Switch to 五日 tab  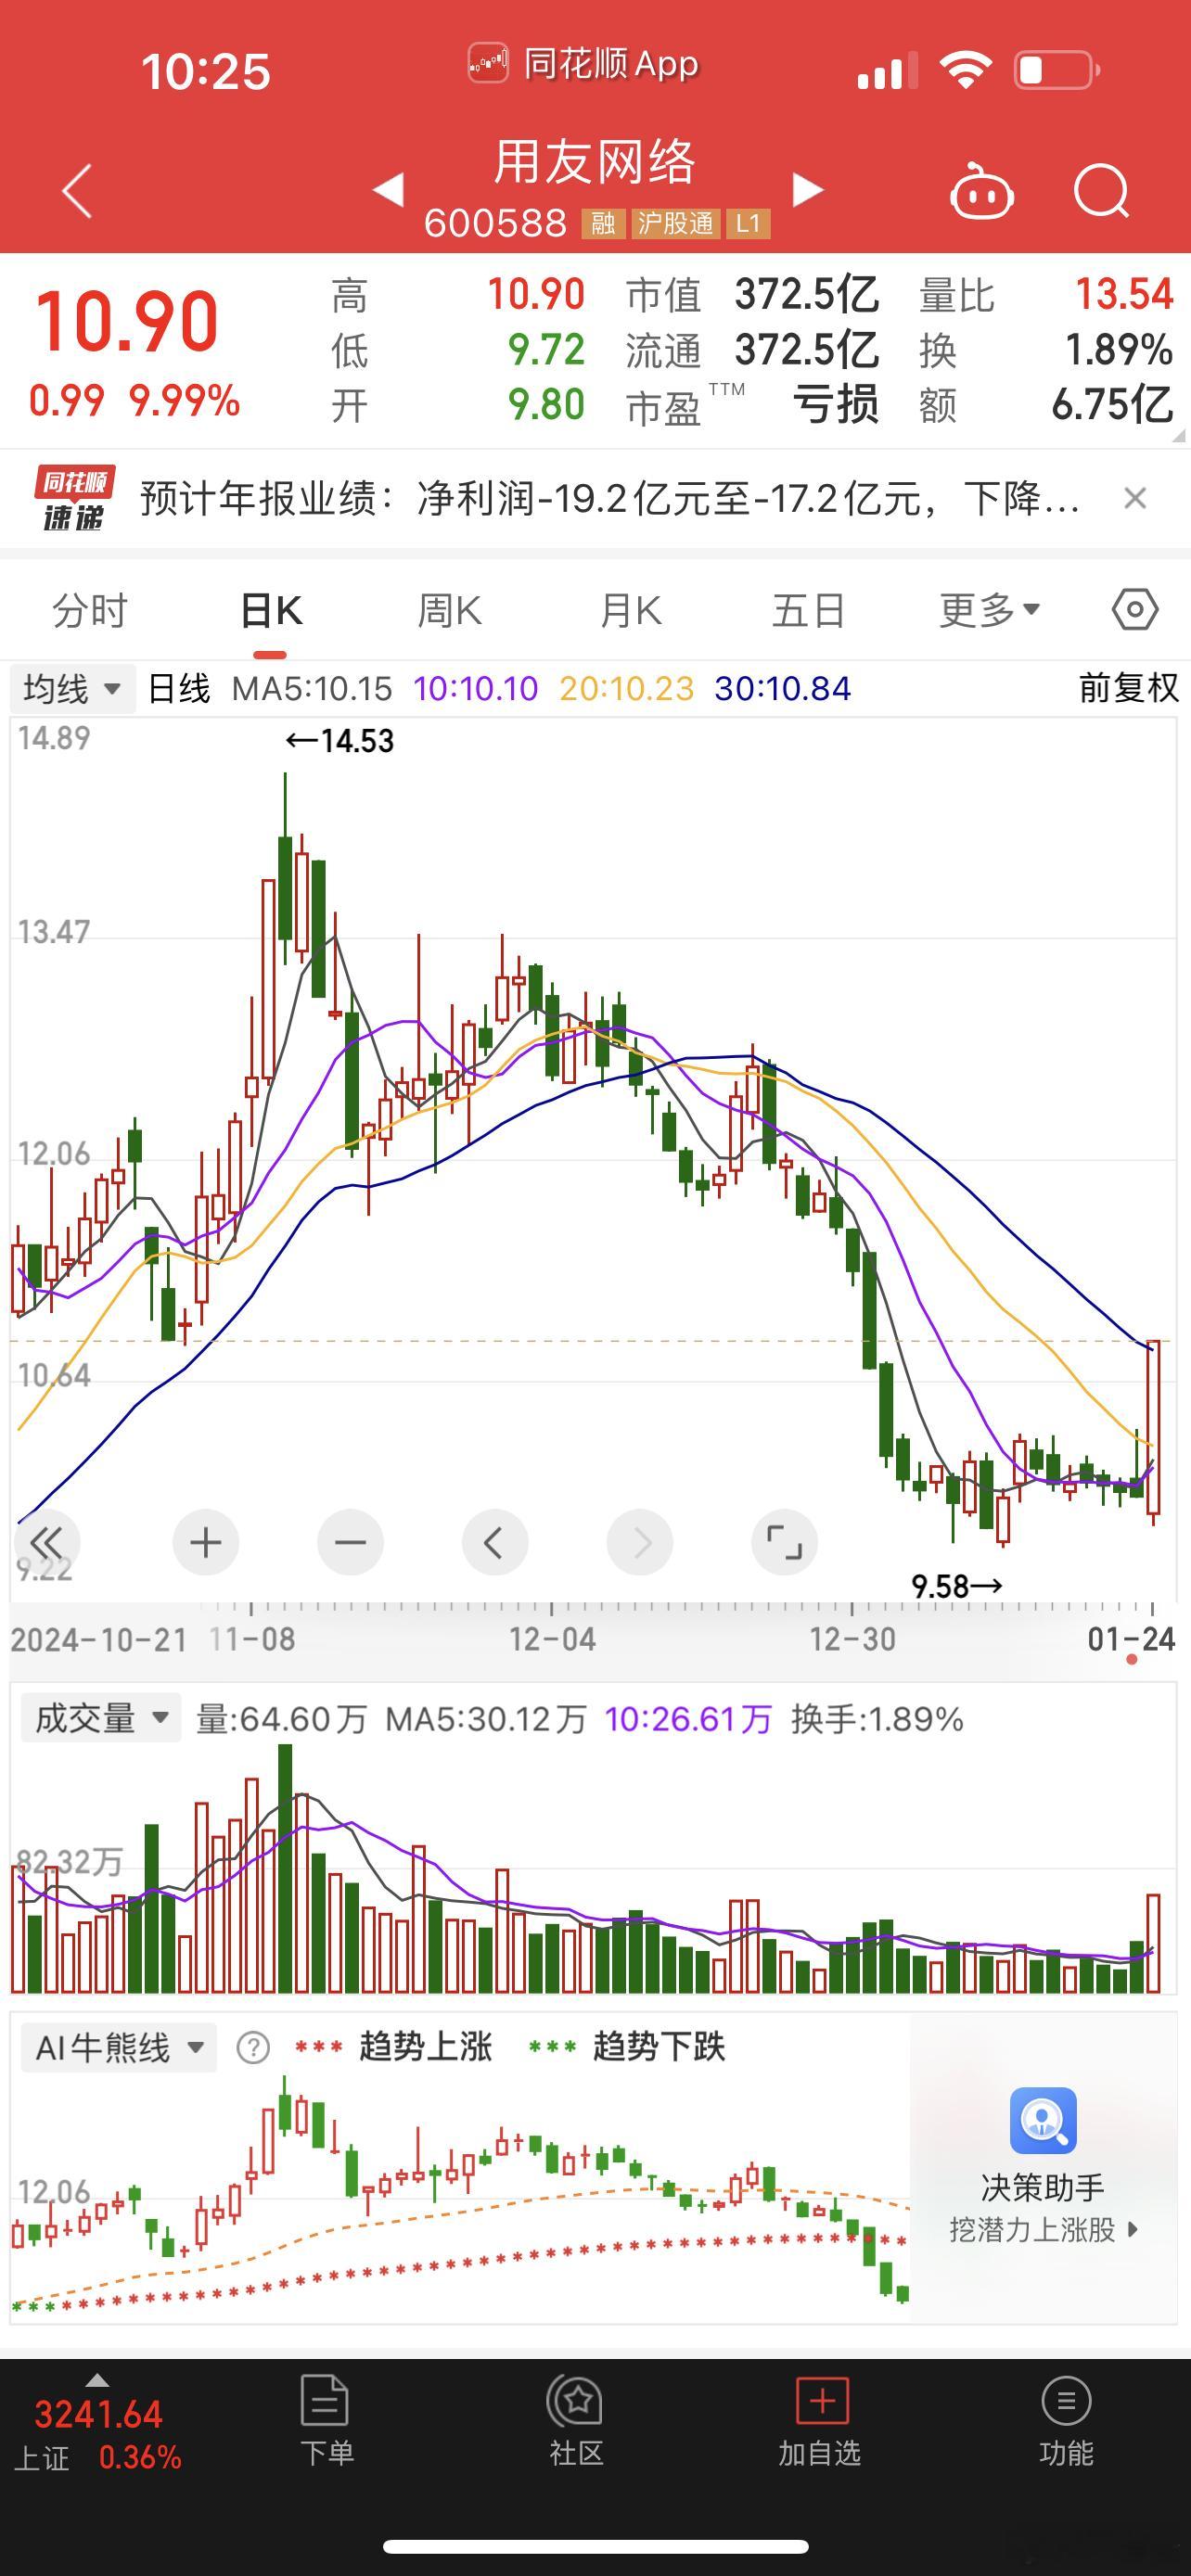click(809, 610)
